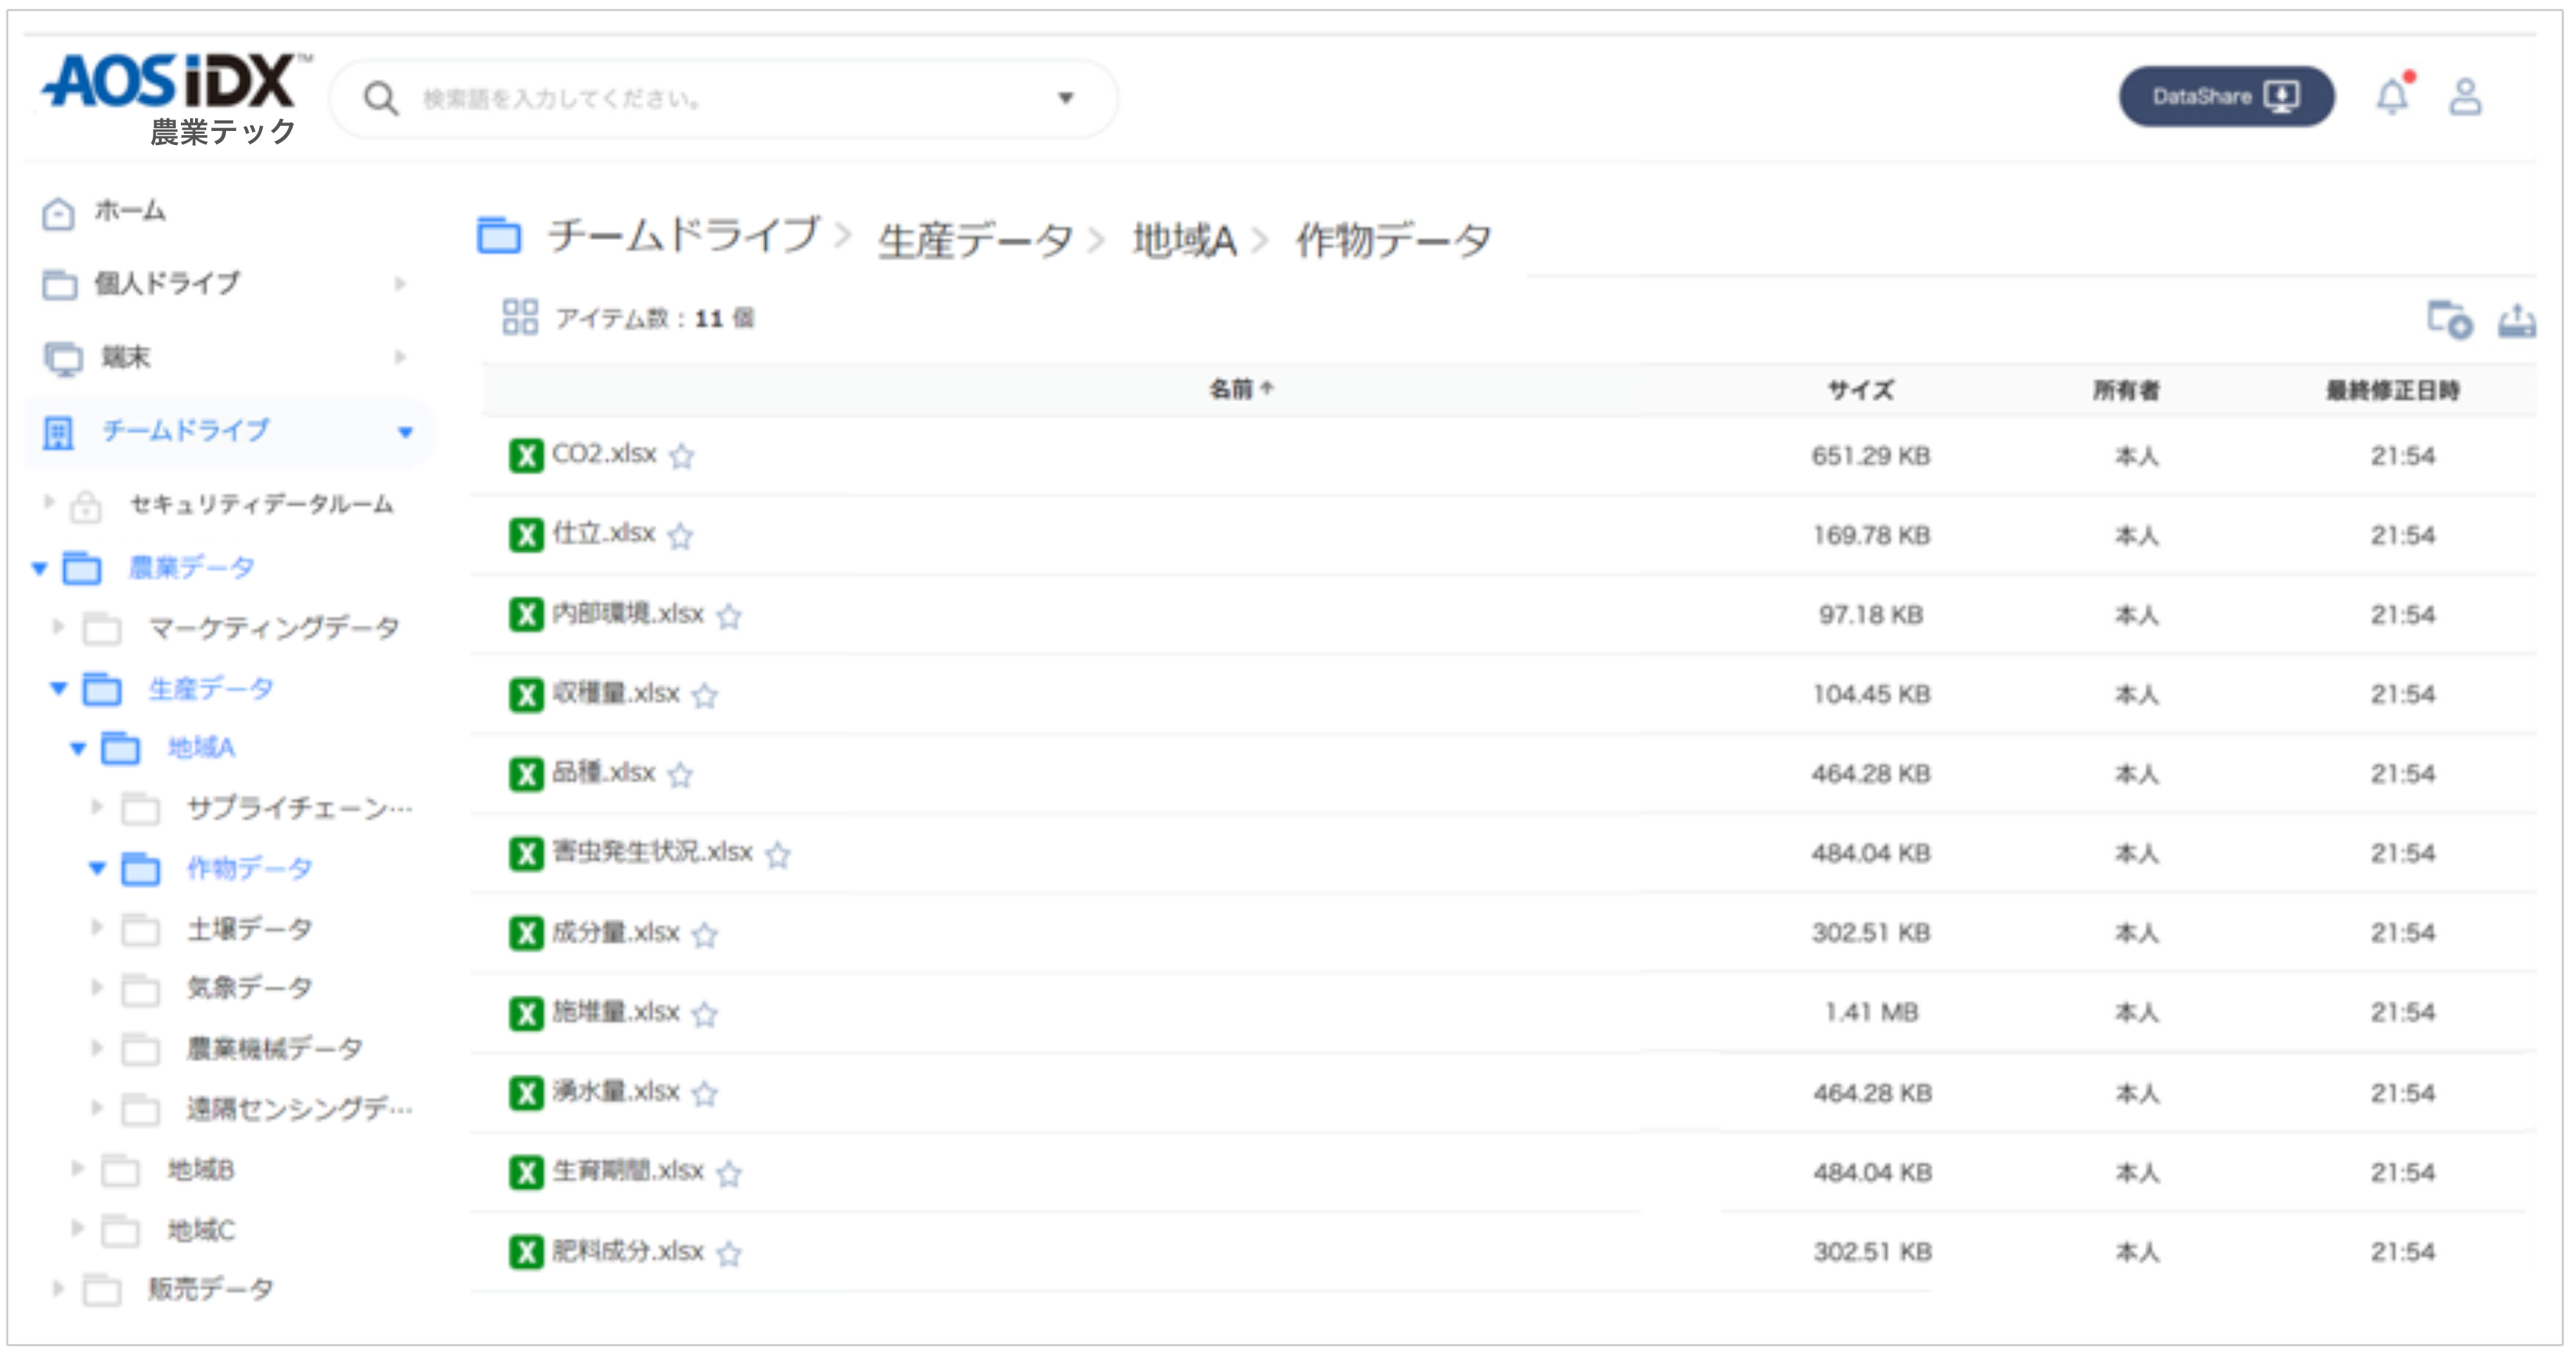Viewport: 2576px width, 1358px height.
Task: Click the DataShare button
Action: click(2226, 96)
